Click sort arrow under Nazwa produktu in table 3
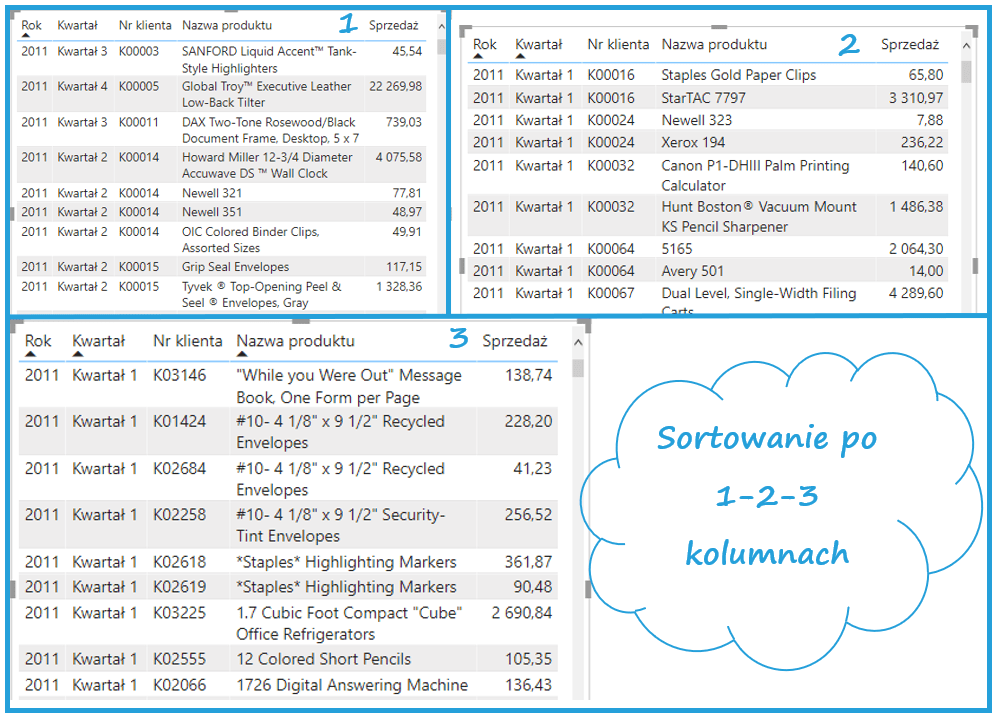Image resolution: width=998 pixels, height=719 pixels. pos(242,354)
